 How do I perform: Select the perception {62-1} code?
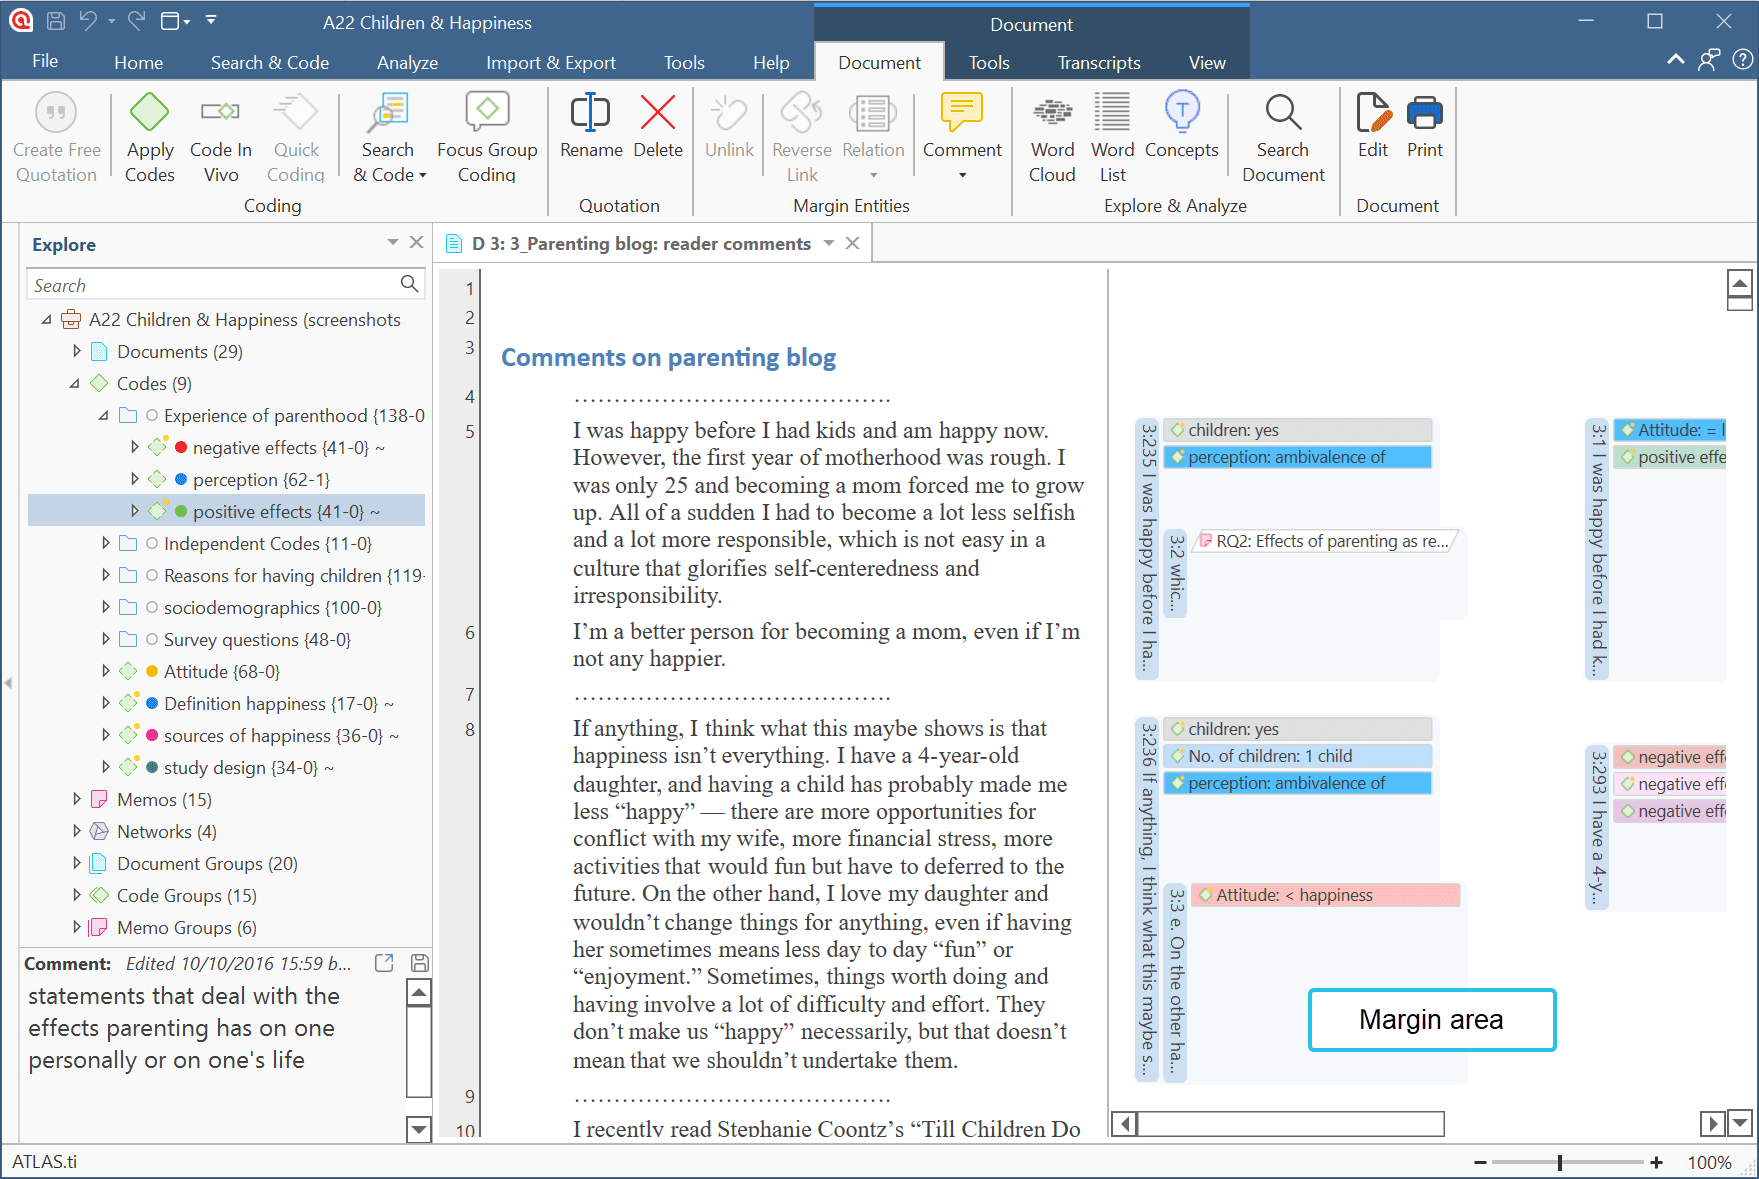pyautogui.click(x=261, y=479)
